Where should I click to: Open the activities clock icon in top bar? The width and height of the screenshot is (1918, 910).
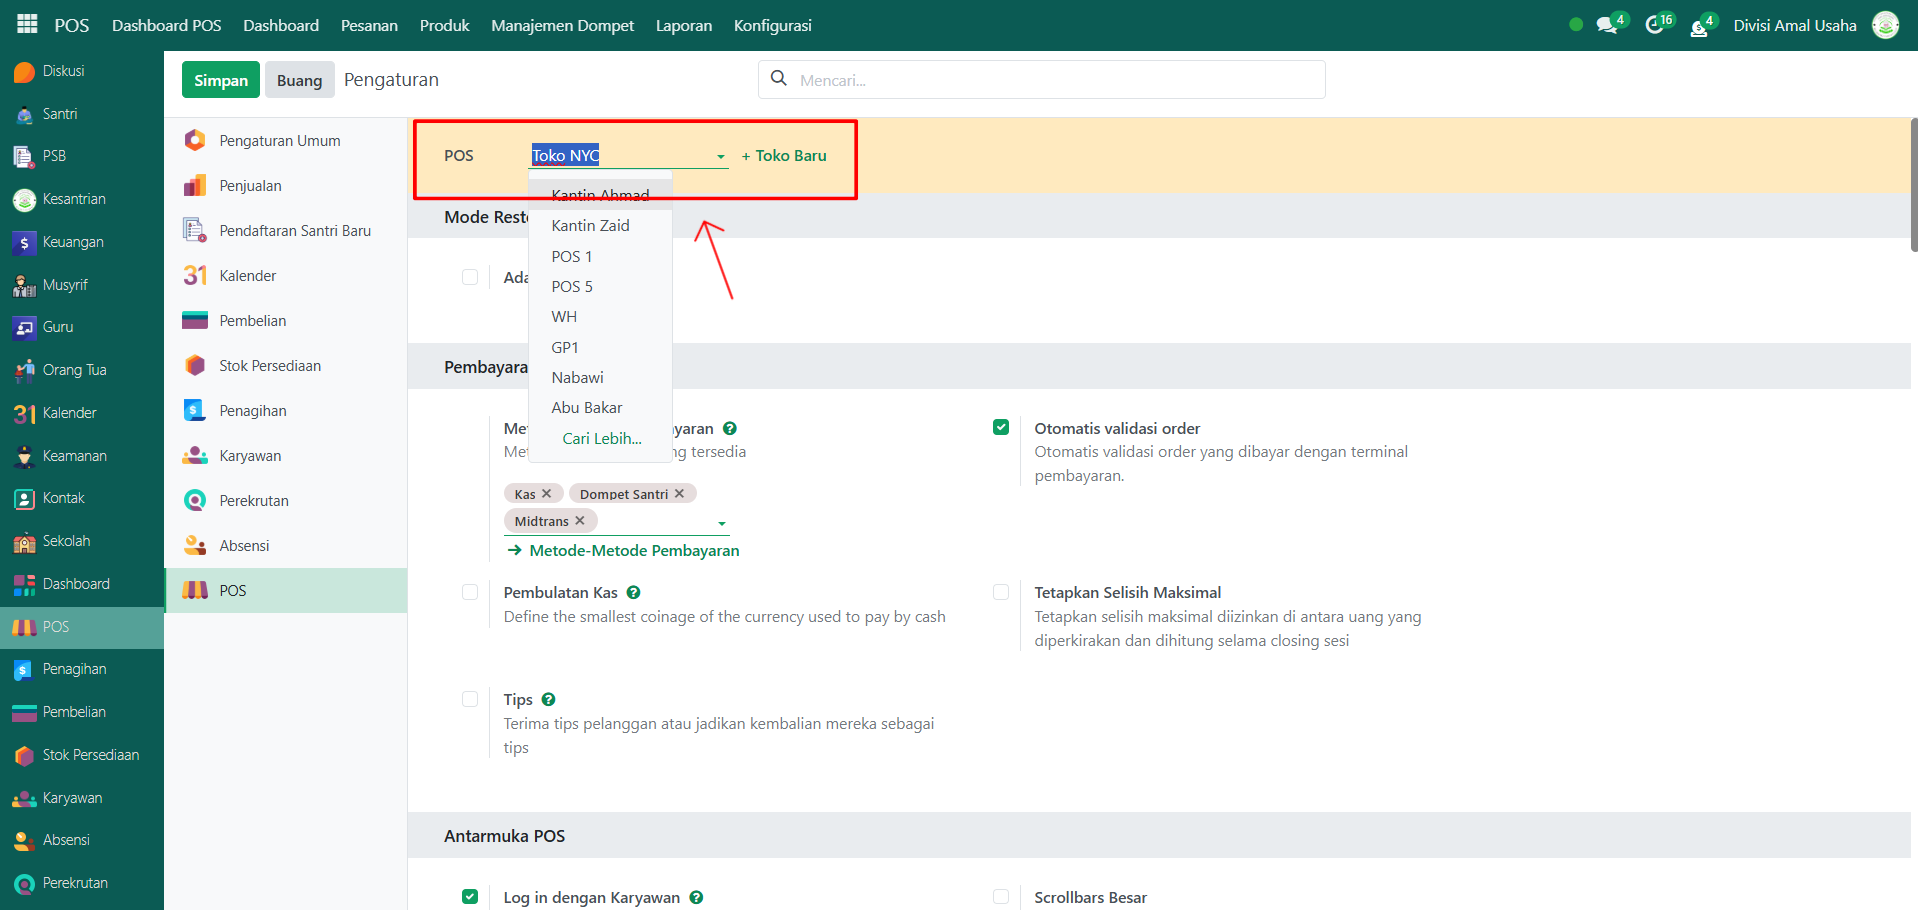(1654, 26)
